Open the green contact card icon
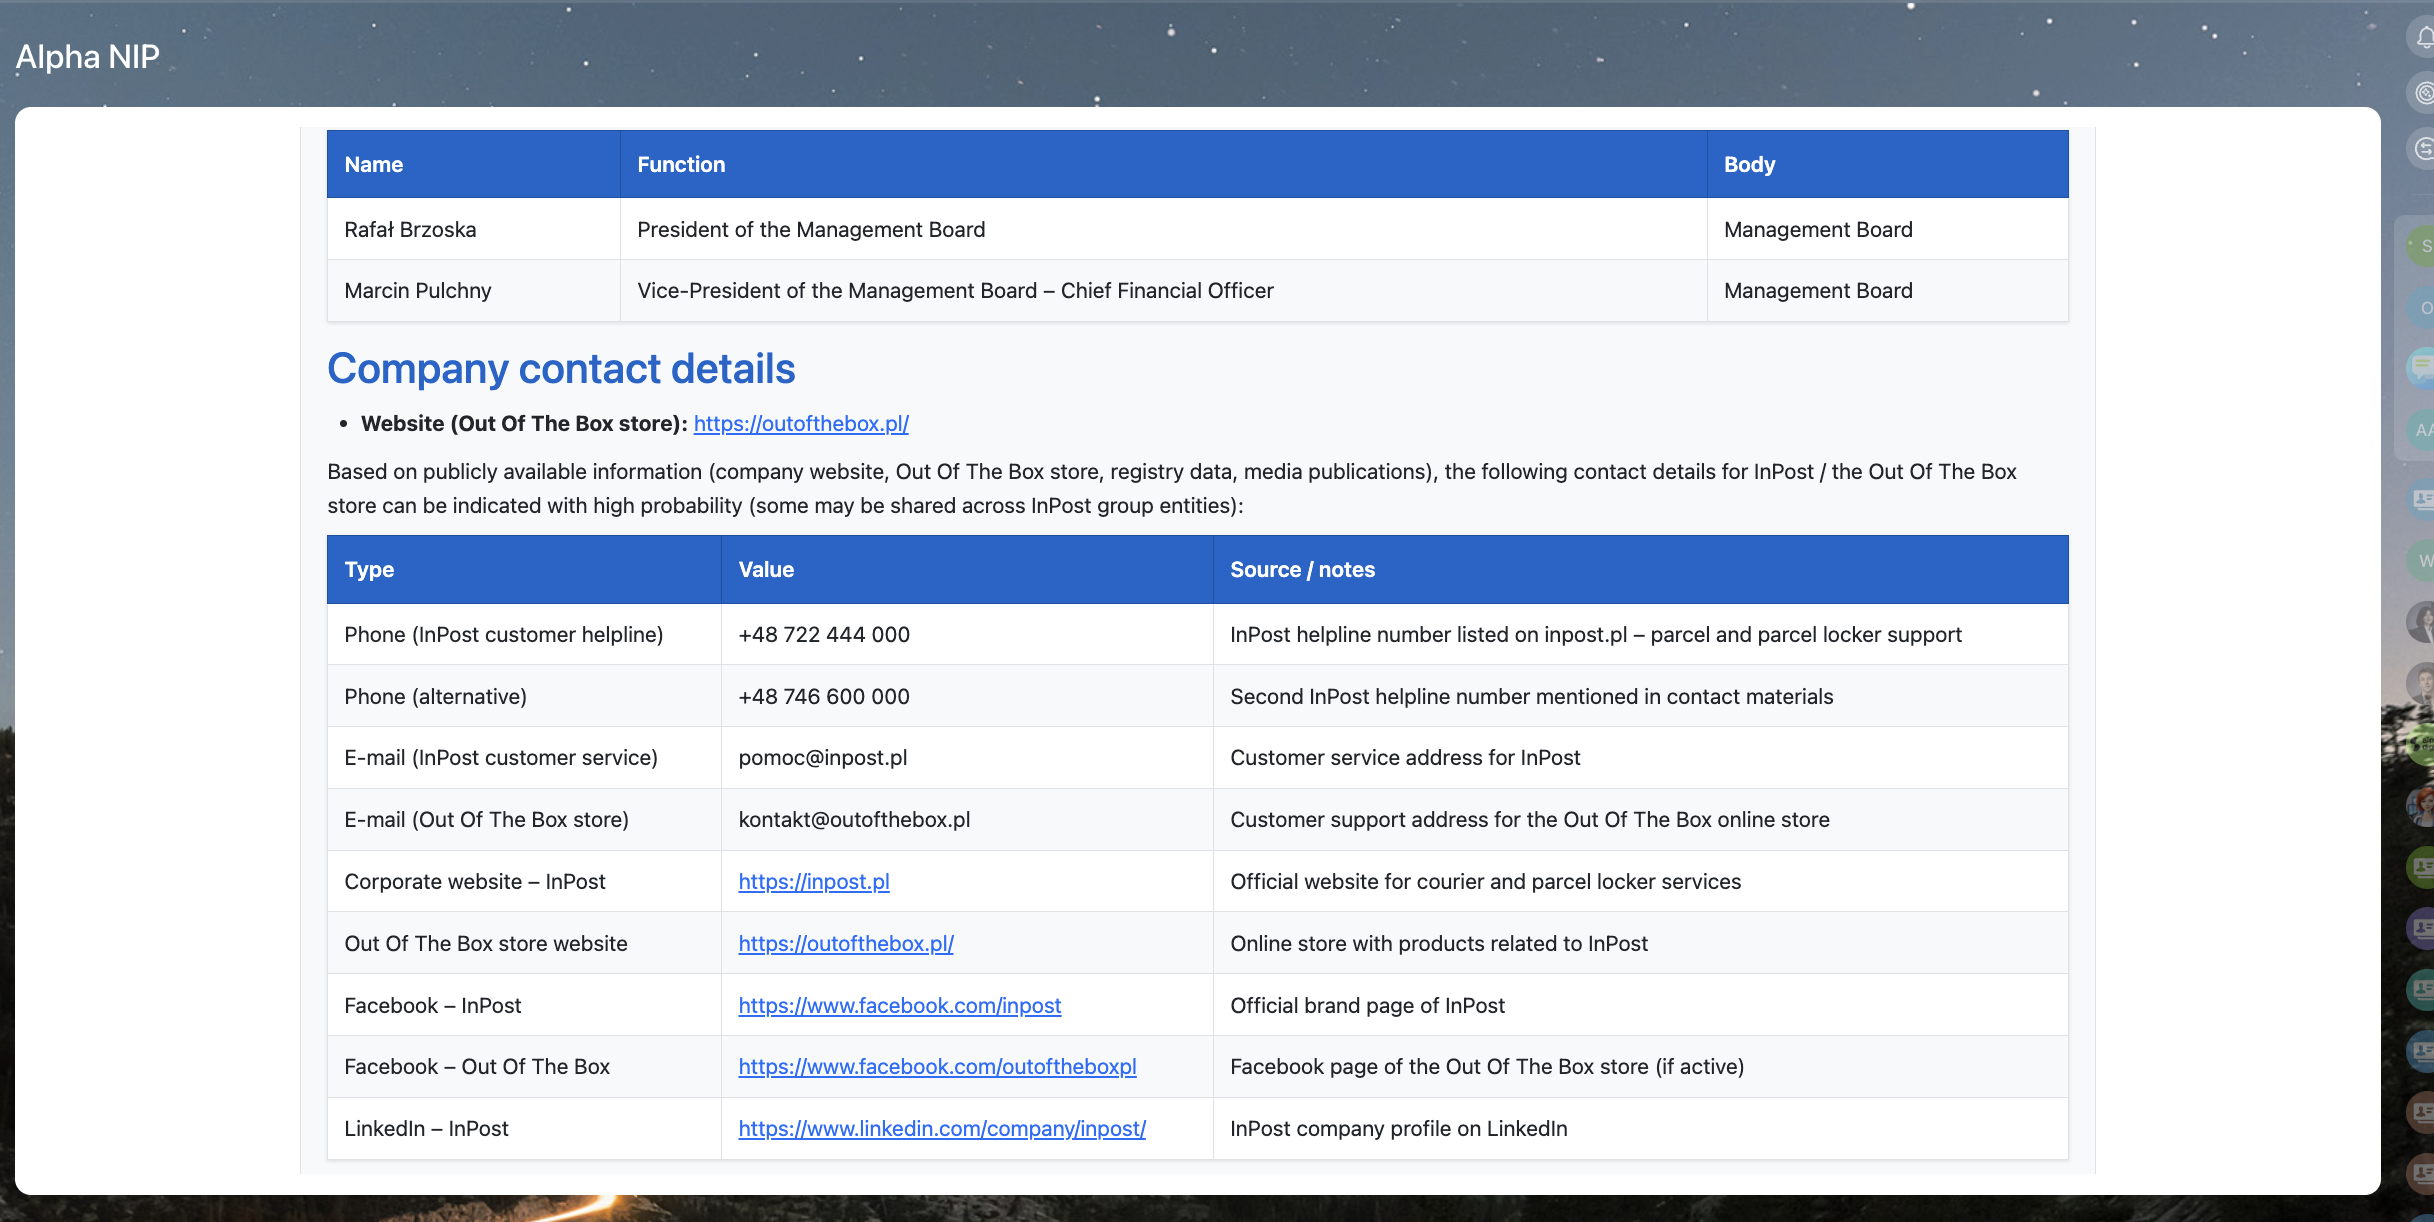Image resolution: width=2434 pixels, height=1222 pixels. tap(2423, 867)
